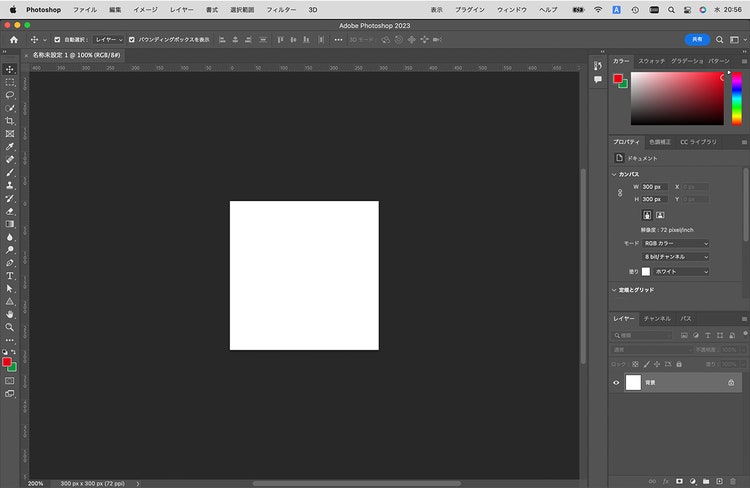Click the canvas width W field
This screenshot has height=488, width=750.
(654, 187)
